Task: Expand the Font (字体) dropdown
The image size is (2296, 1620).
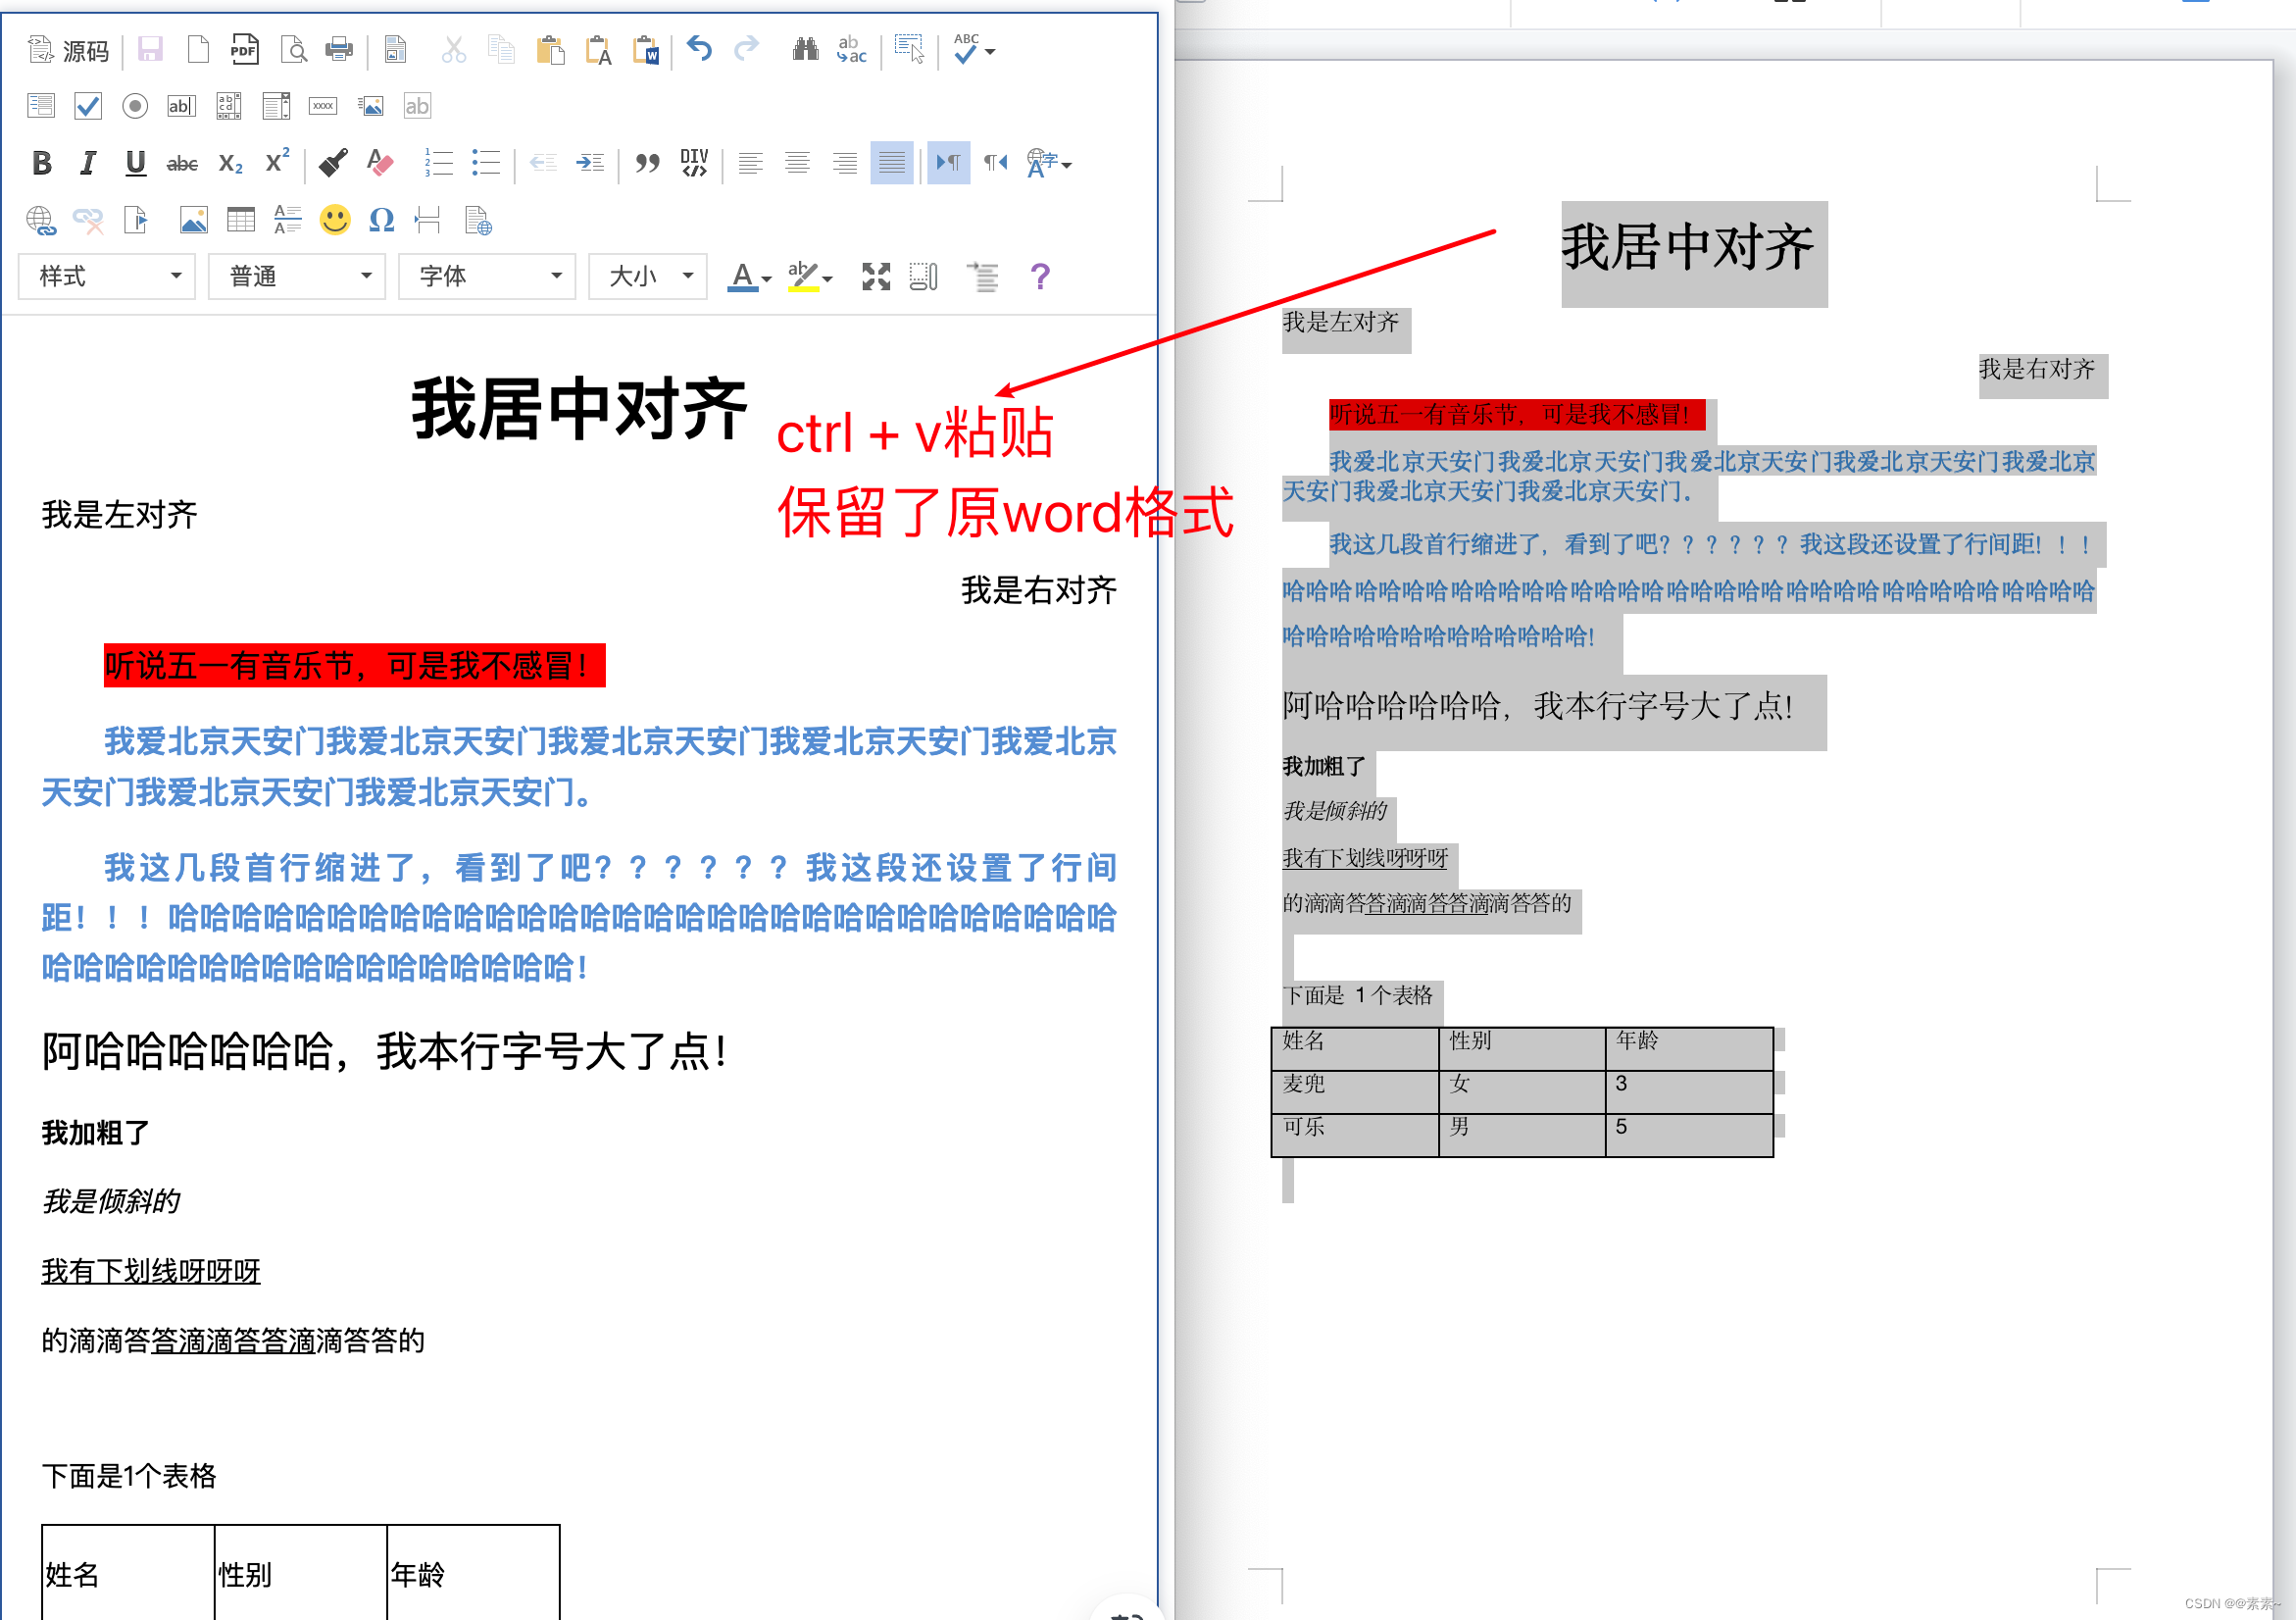Action: click(487, 277)
